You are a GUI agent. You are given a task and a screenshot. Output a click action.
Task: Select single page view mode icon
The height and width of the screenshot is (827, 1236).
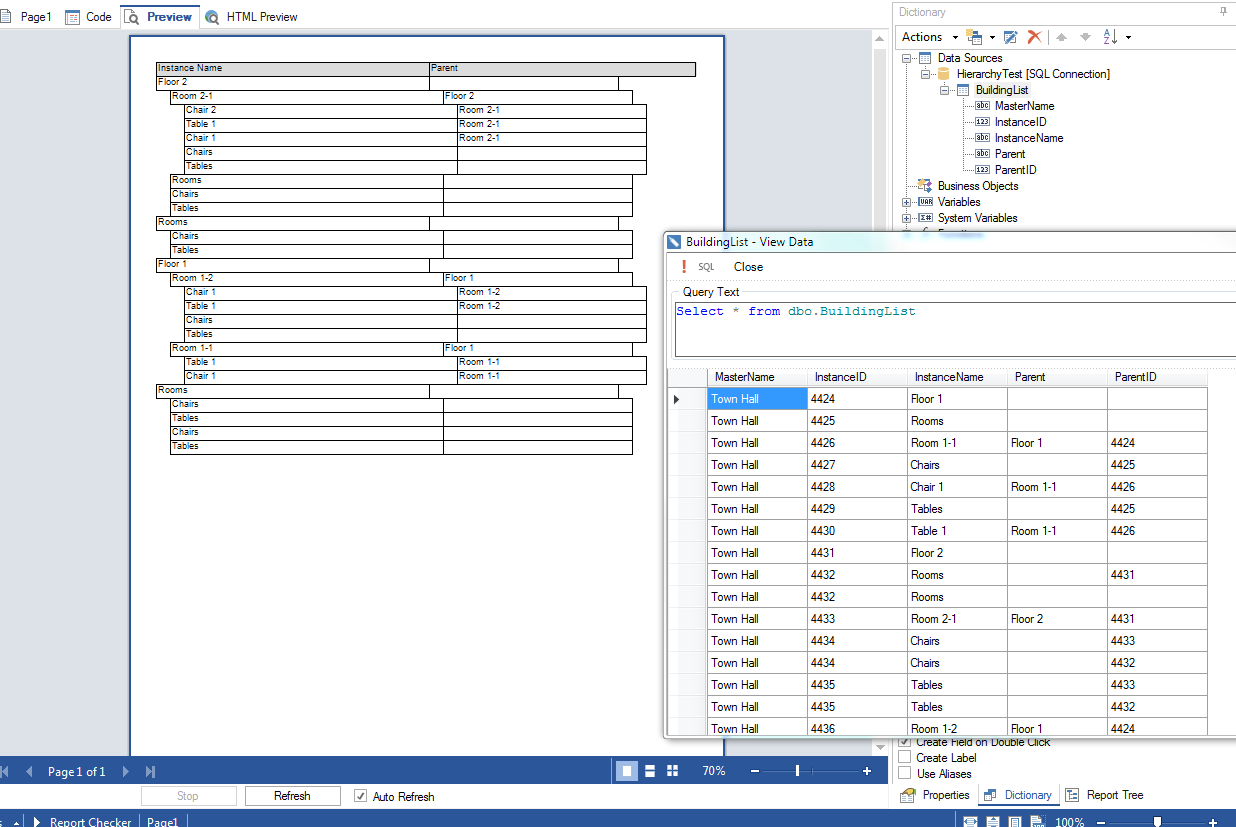(x=628, y=771)
